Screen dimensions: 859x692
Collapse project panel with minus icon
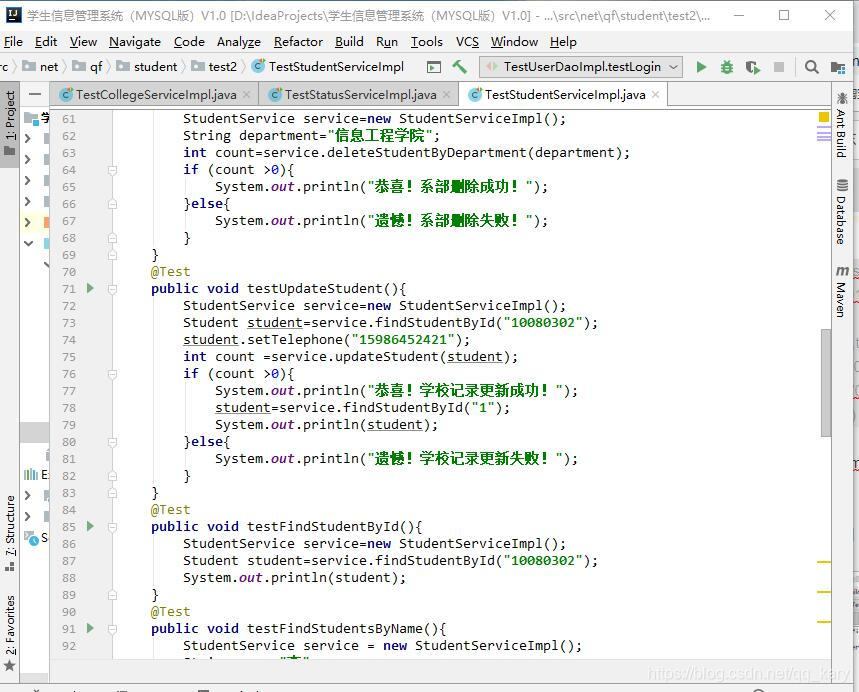(x=35, y=94)
